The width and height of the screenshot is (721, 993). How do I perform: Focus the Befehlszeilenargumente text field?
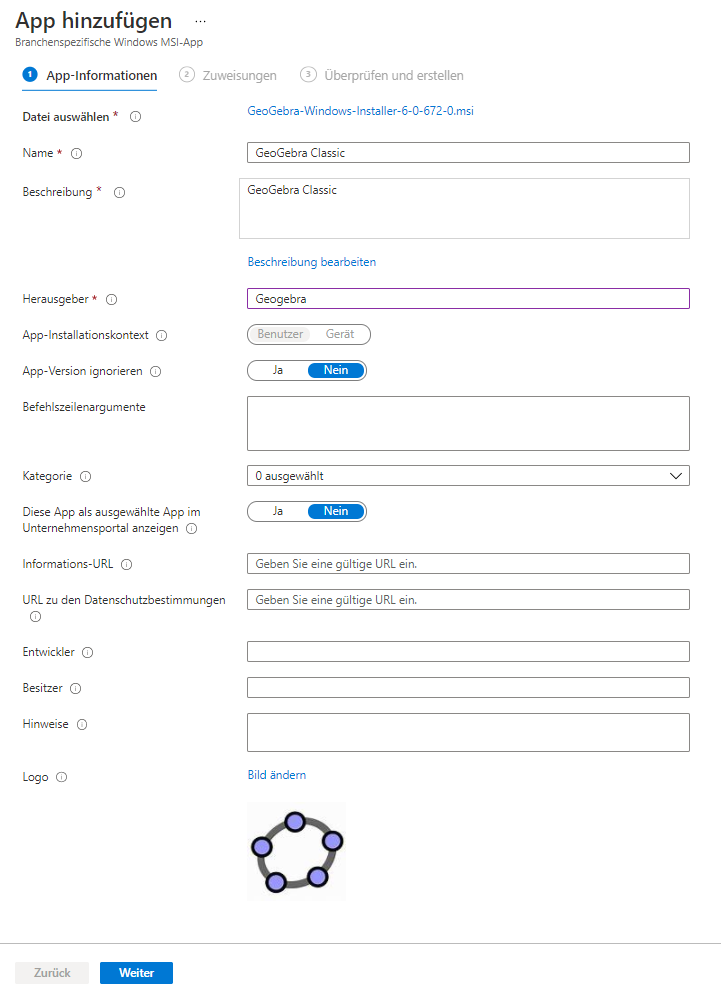tap(468, 423)
